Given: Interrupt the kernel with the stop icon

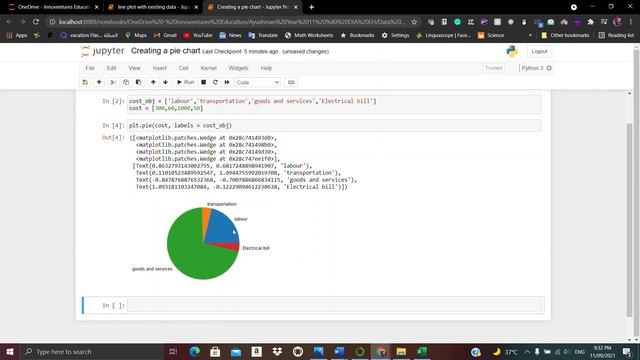Looking at the screenshot, I should click(203, 82).
